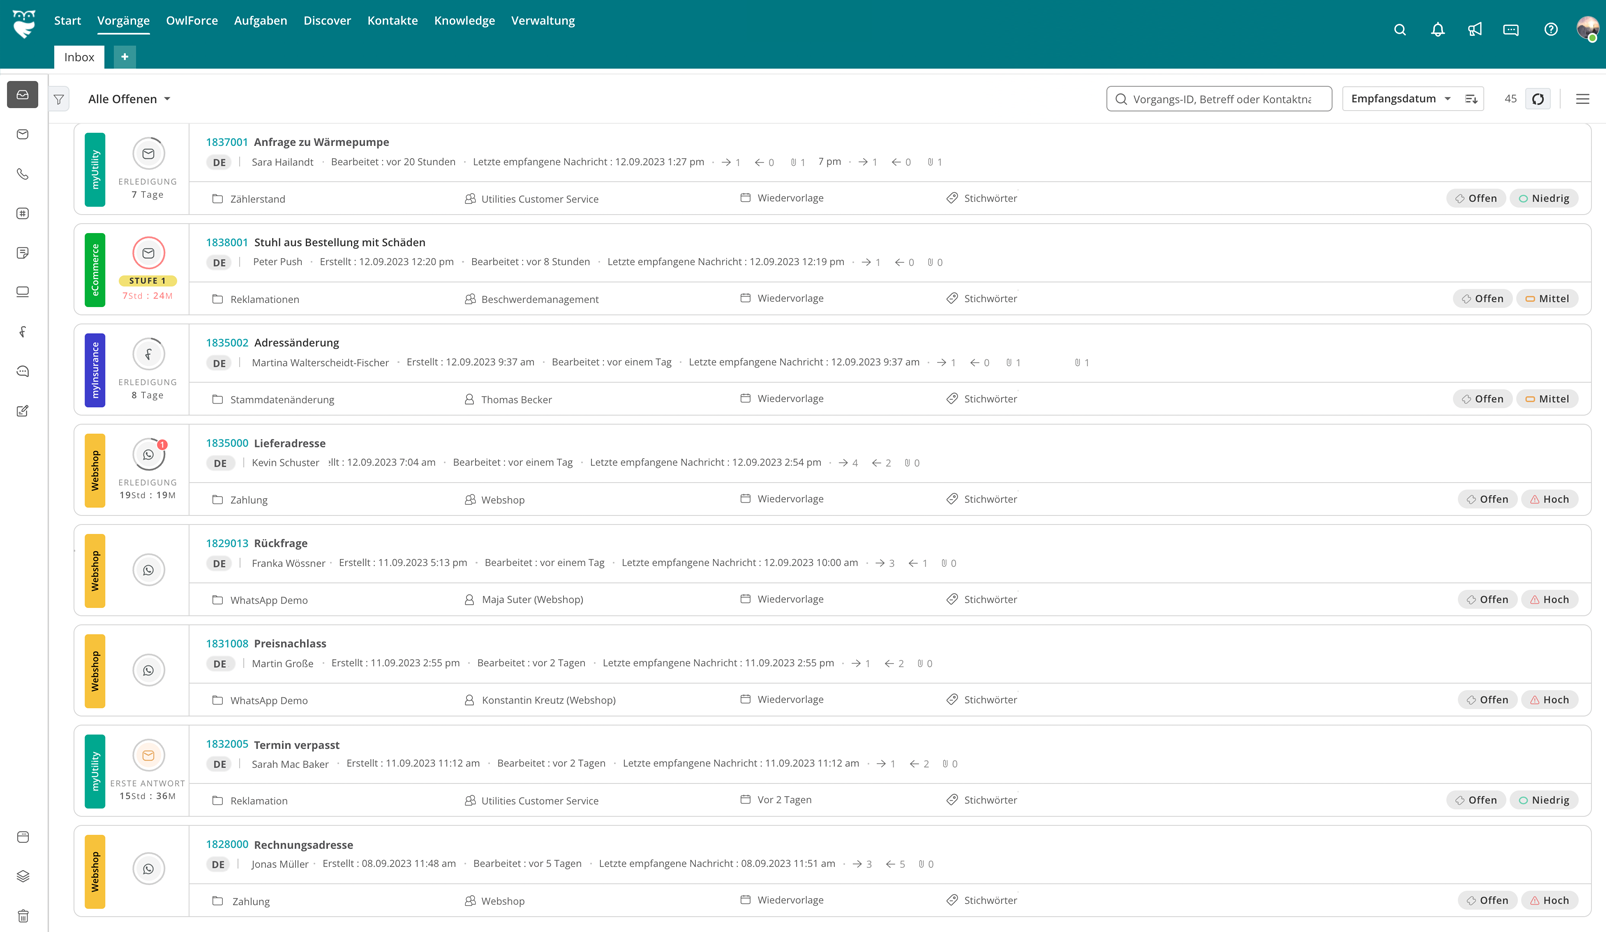Screen dimensions: 1606x932
Task: Select the Facebook channel icon in the sidebar
Action: tap(22, 331)
